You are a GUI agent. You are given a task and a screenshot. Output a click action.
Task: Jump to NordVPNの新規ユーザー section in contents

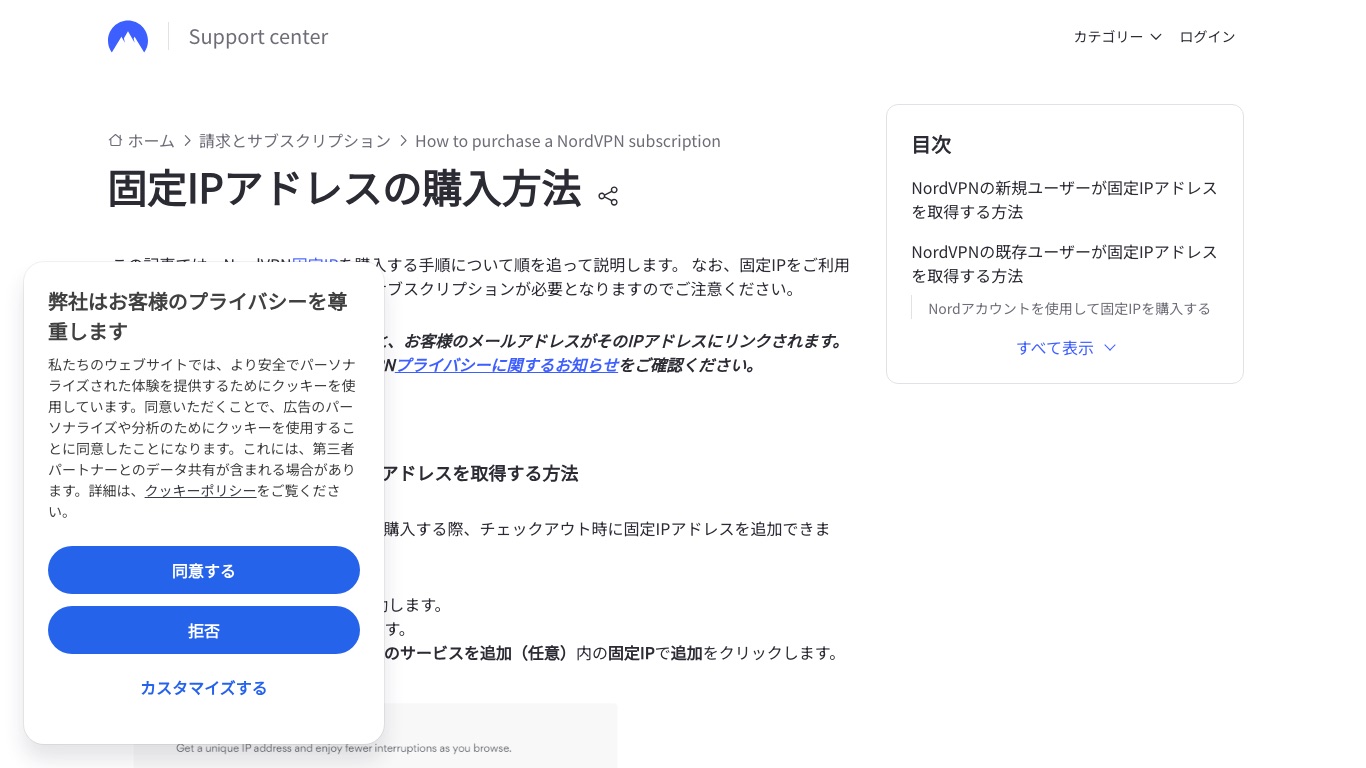(x=1065, y=200)
